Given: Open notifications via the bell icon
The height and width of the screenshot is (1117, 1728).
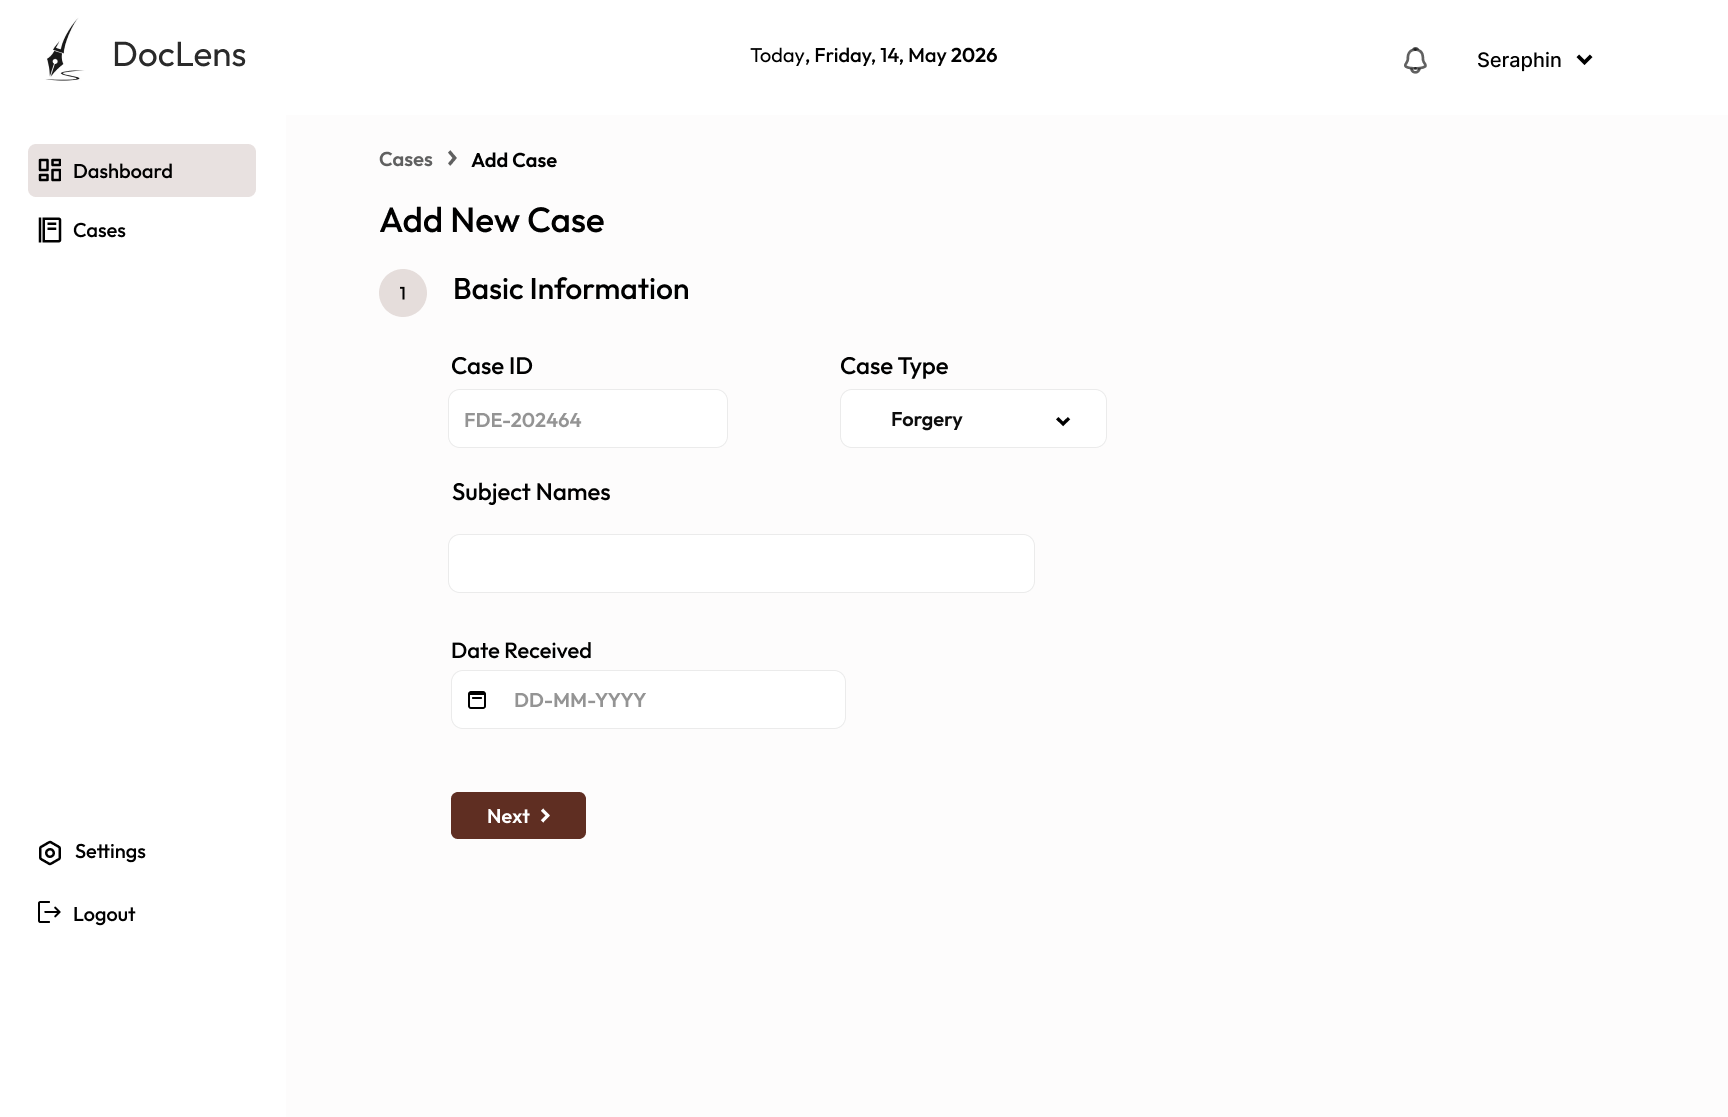Looking at the screenshot, I should [x=1415, y=60].
